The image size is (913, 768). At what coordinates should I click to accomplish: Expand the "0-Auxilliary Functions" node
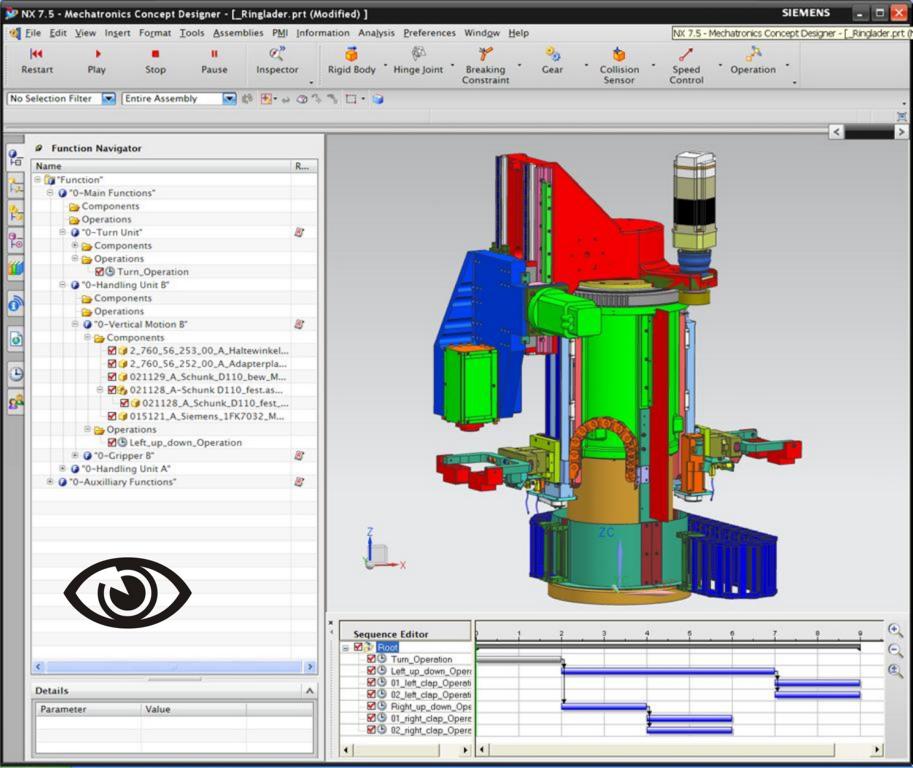pos(50,482)
